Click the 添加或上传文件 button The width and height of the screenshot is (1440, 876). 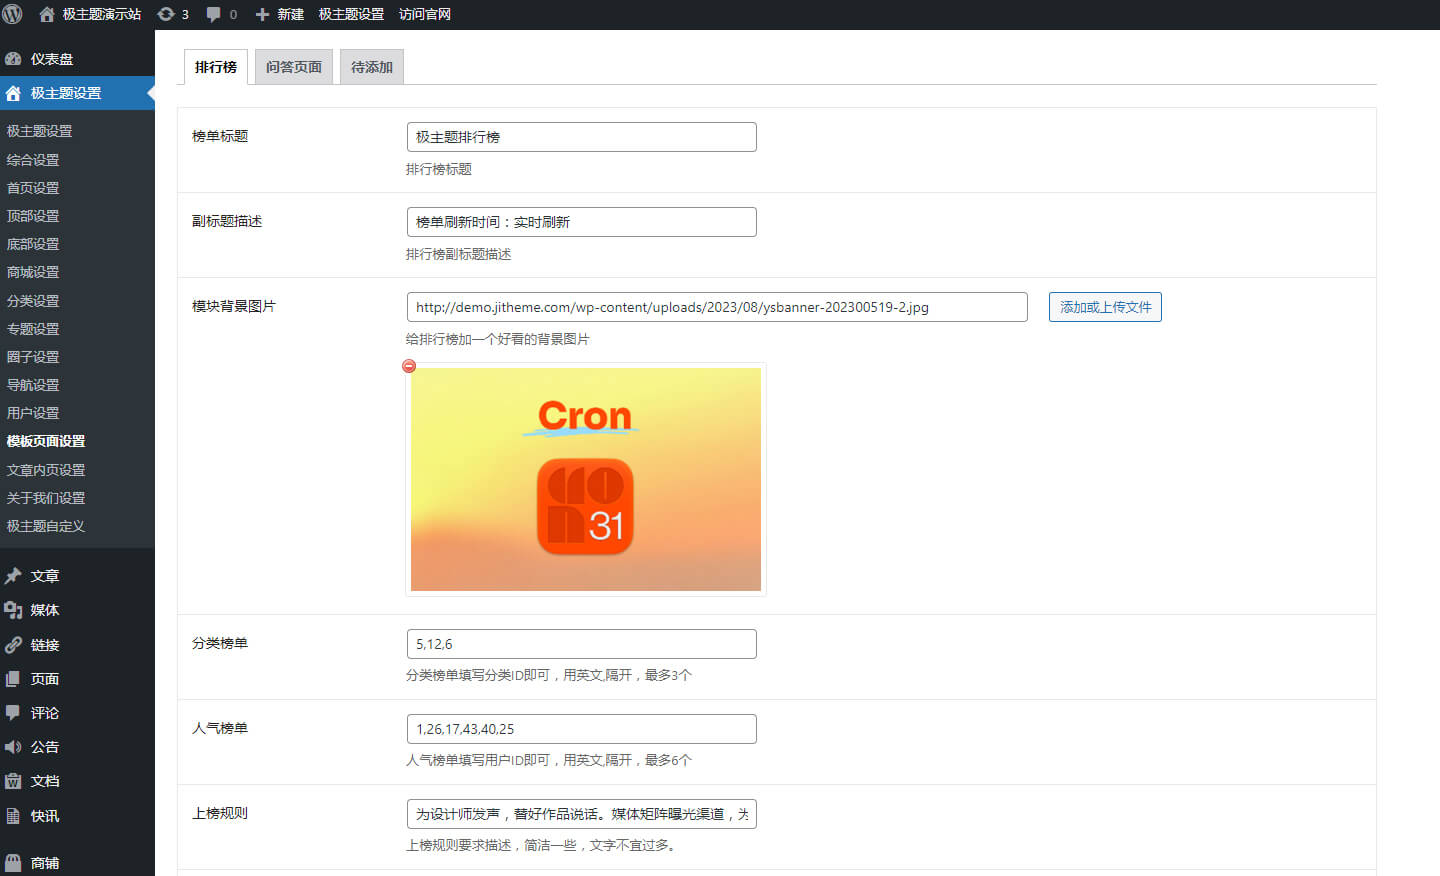click(x=1105, y=307)
